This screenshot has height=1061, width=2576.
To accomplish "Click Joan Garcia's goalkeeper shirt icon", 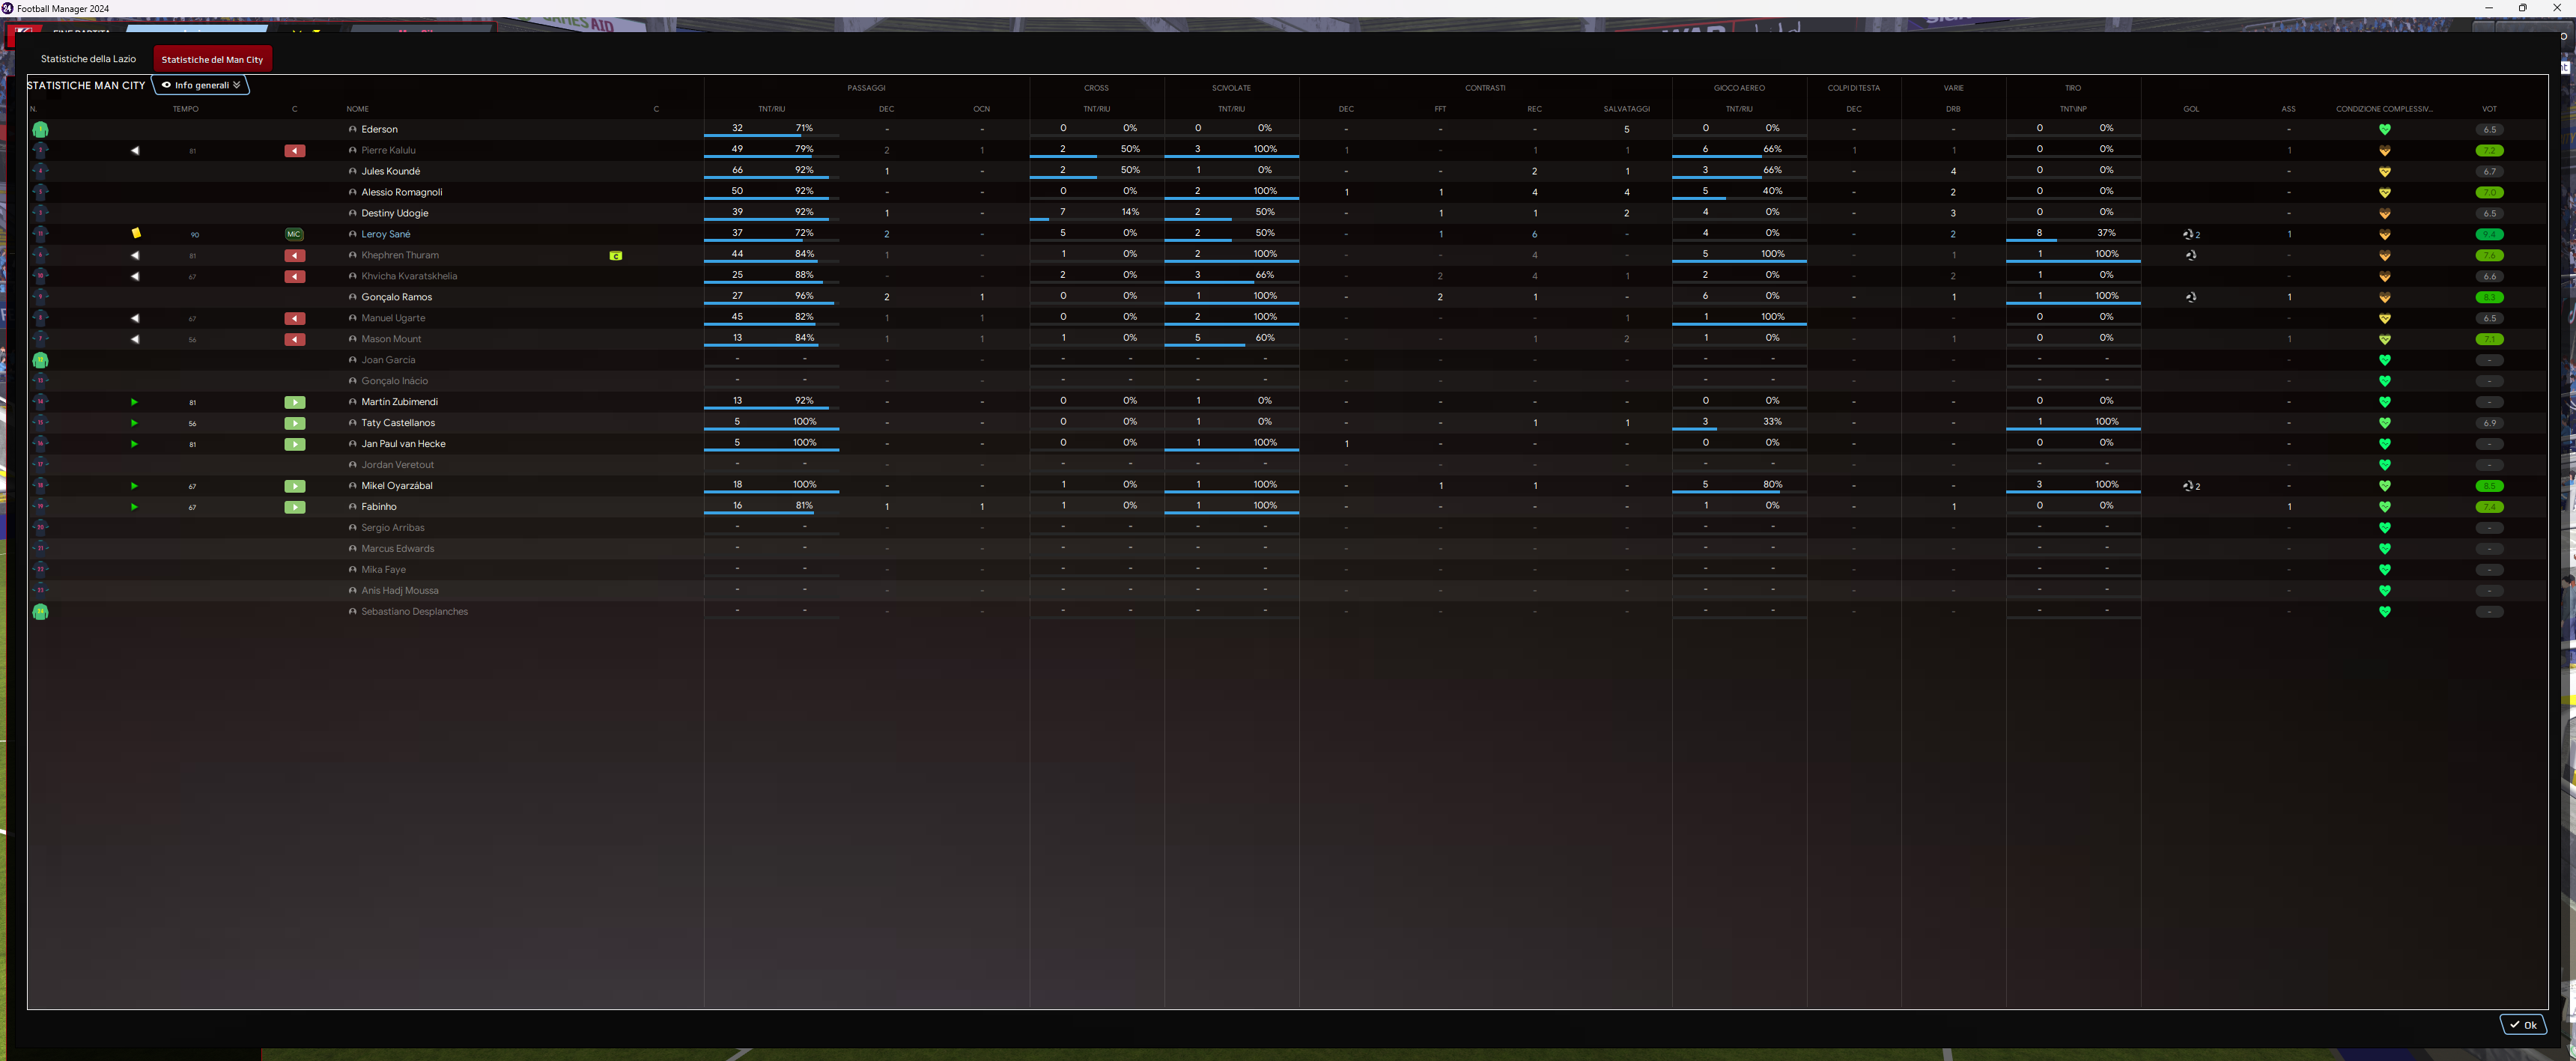I will point(40,361).
